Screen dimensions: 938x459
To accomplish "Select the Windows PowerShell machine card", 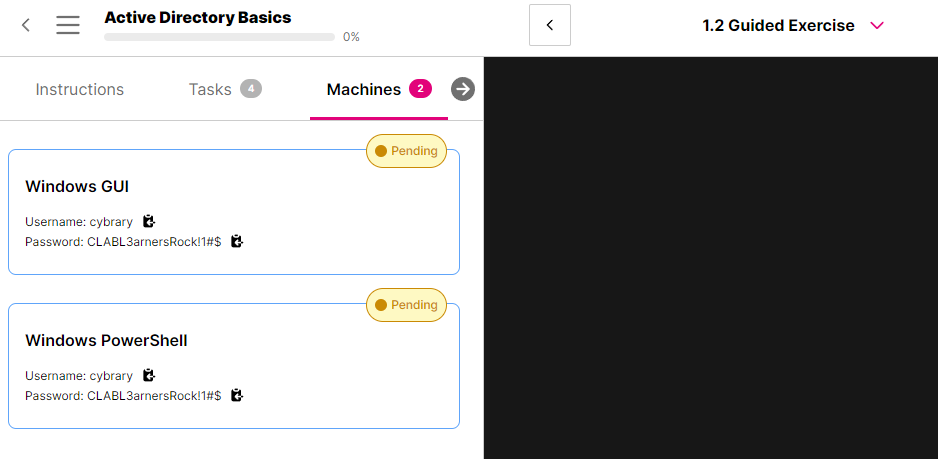I will click(234, 366).
